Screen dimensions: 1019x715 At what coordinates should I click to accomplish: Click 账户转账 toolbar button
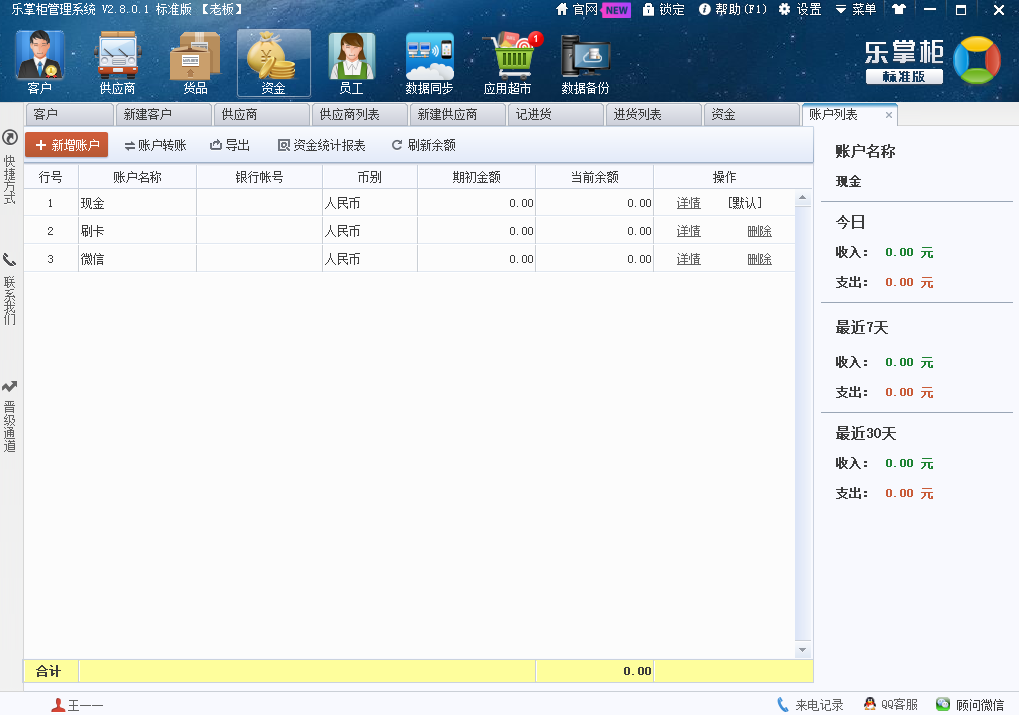pos(155,145)
